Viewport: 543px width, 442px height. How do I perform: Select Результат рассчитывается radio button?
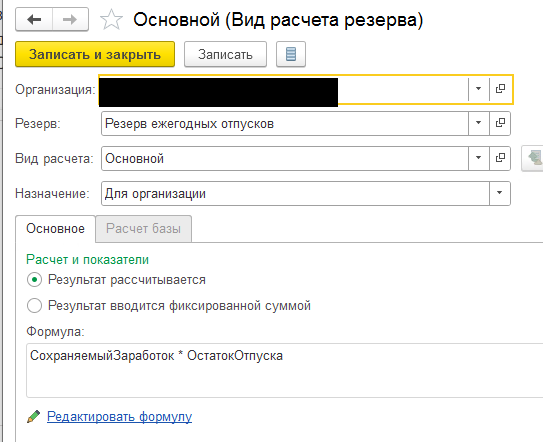tap(35, 280)
